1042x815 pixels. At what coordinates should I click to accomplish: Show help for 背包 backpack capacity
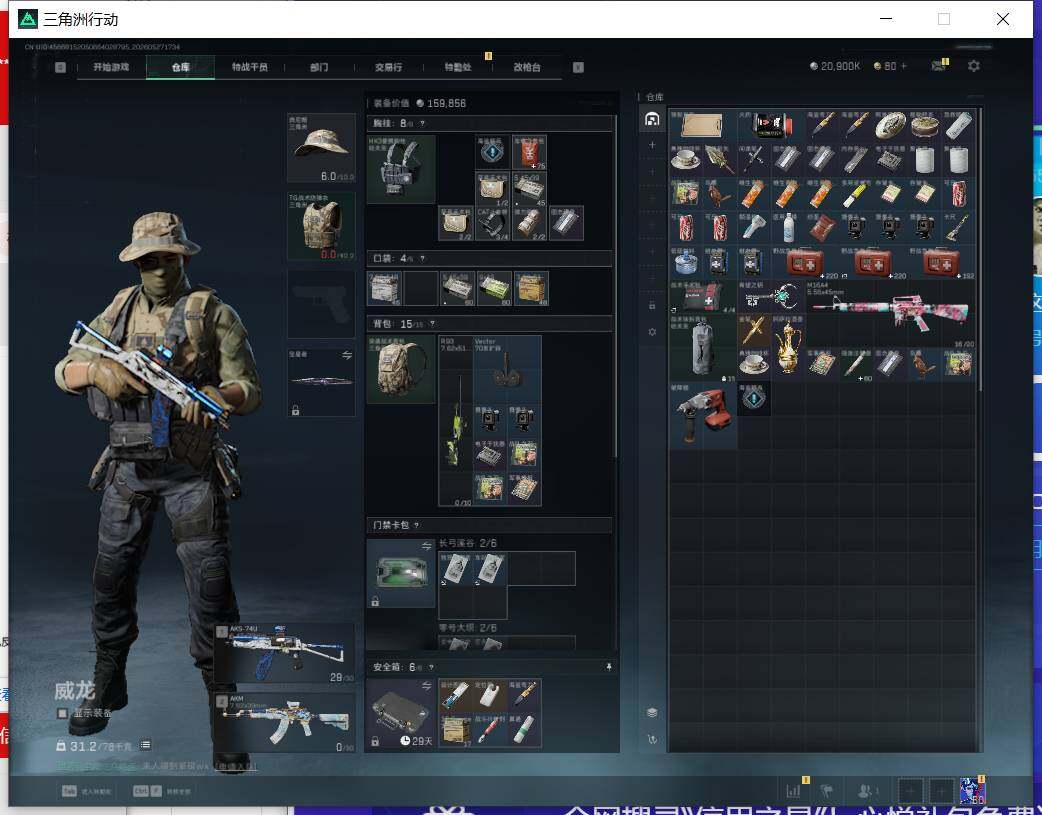(x=432, y=324)
